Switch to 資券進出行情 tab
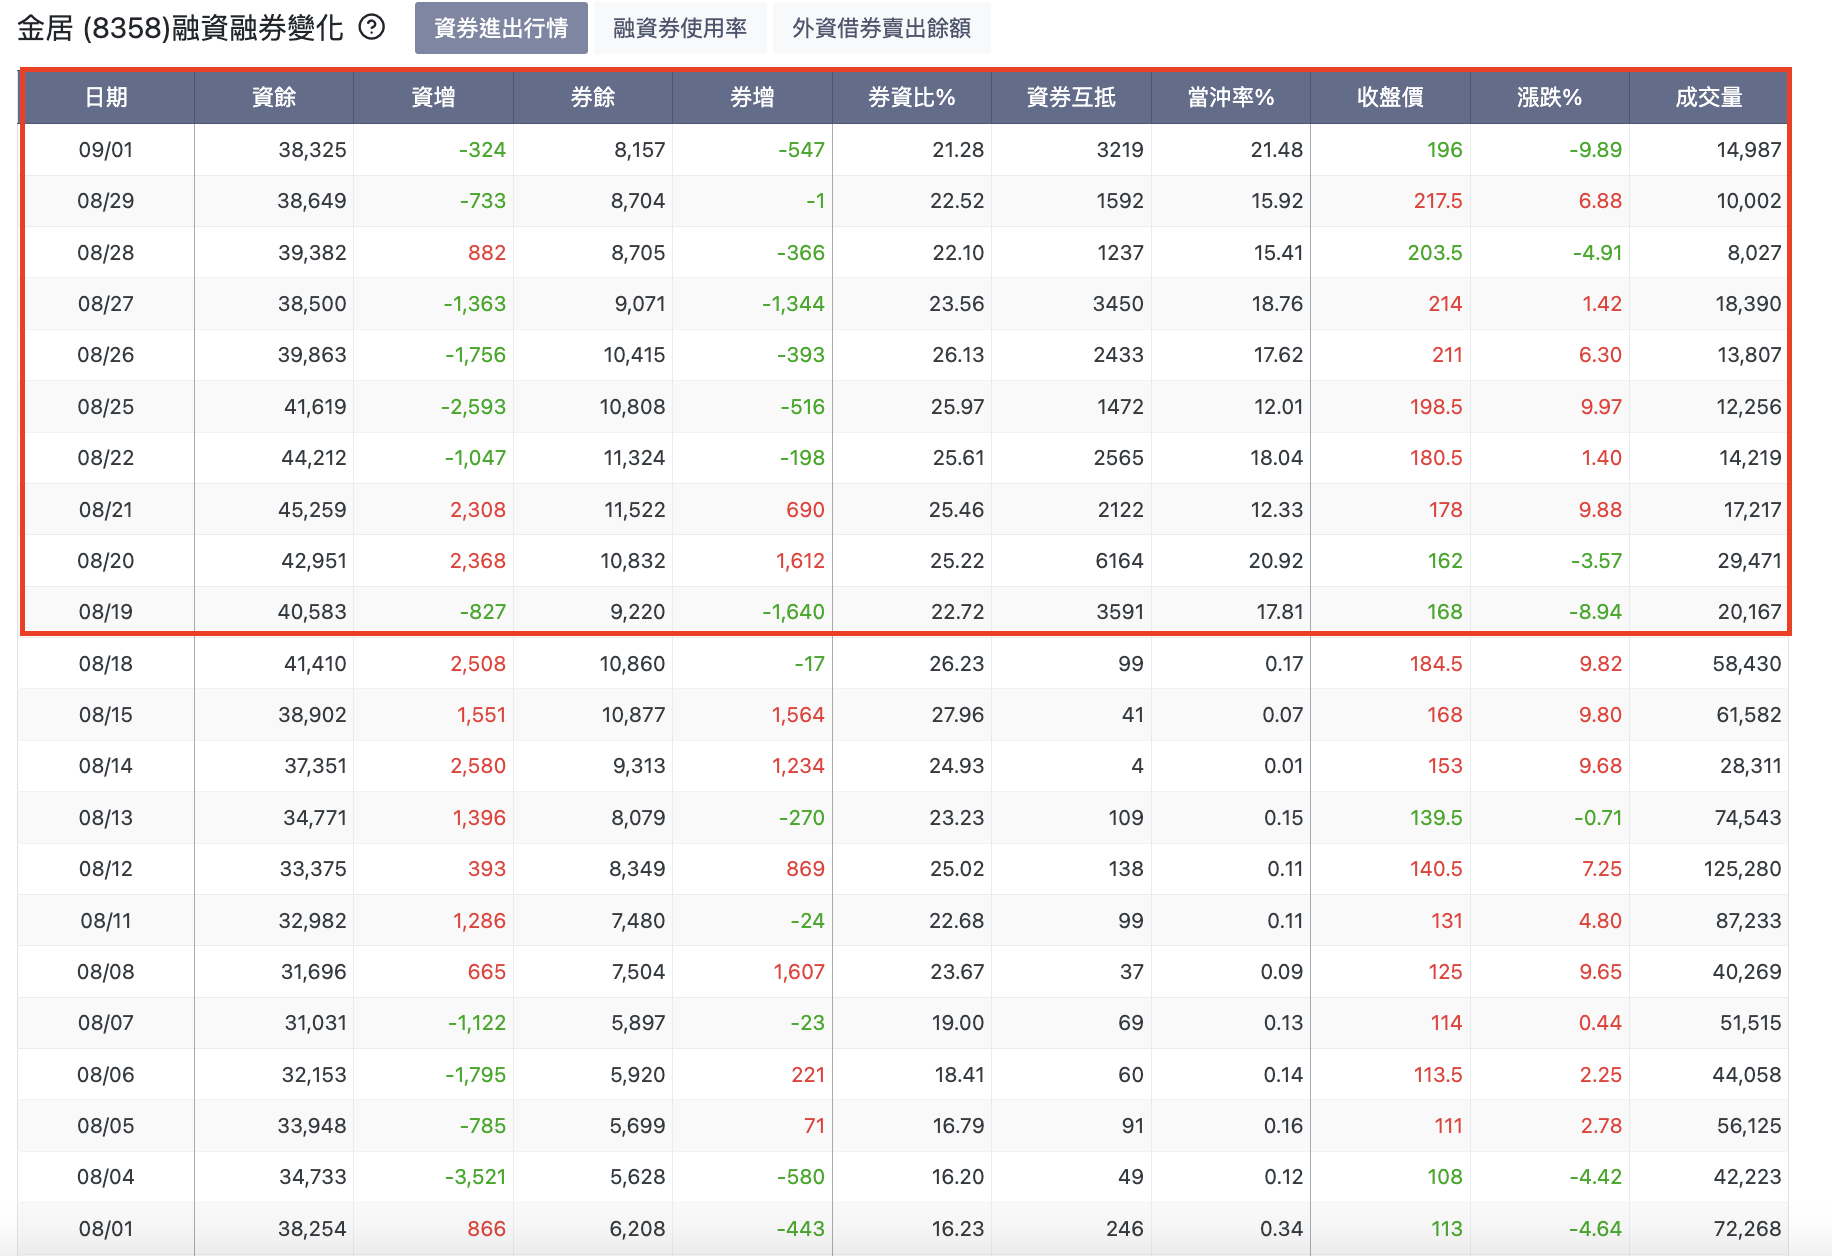This screenshot has height=1256, width=1832. click(x=501, y=28)
